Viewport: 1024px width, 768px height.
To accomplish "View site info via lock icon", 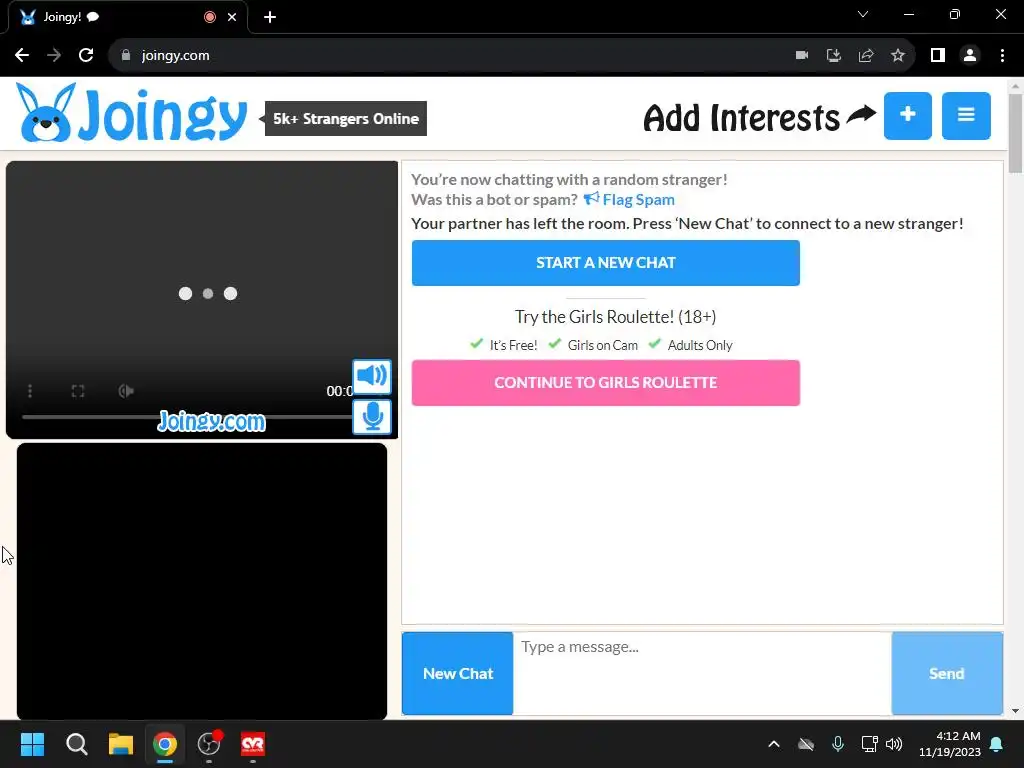I will 126,55.
